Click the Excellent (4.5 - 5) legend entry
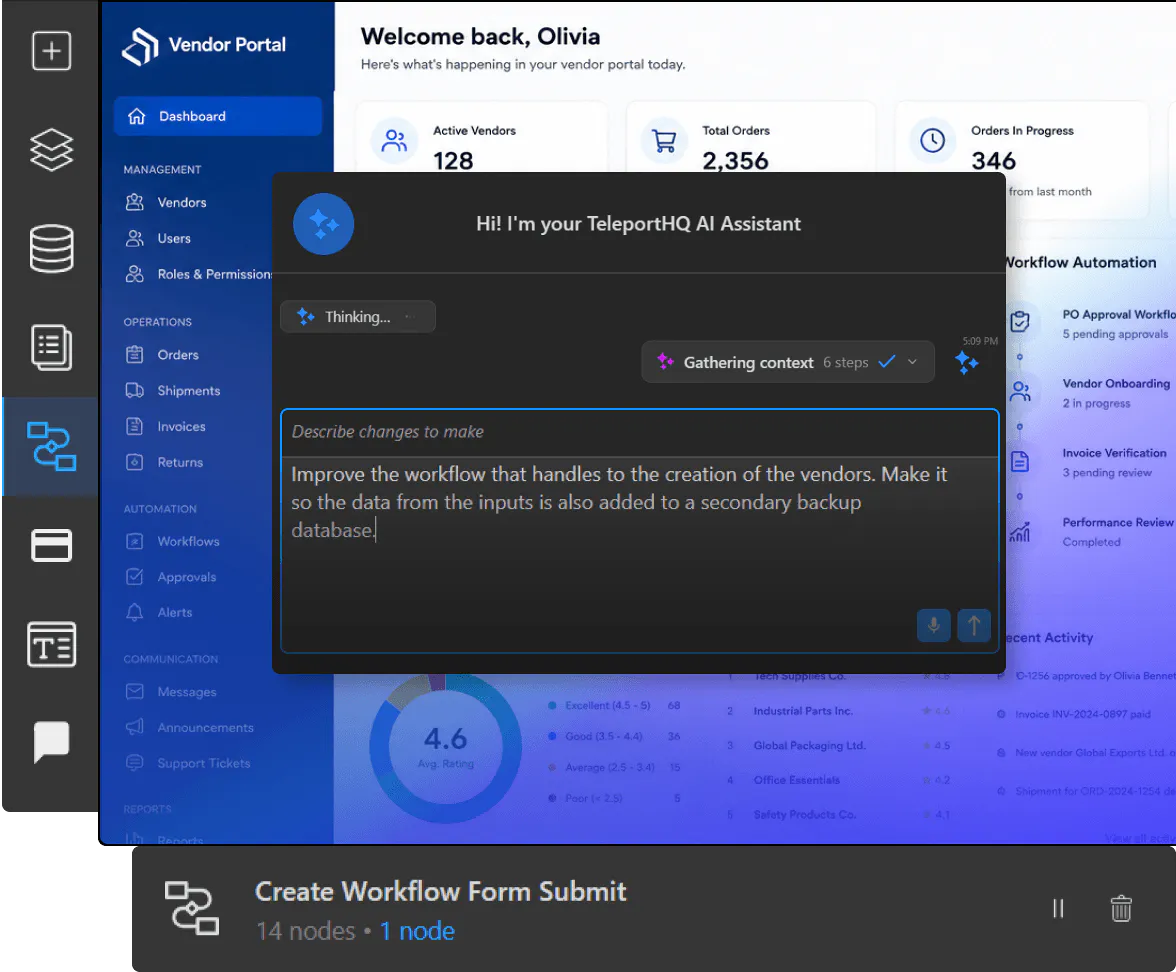 614,706
